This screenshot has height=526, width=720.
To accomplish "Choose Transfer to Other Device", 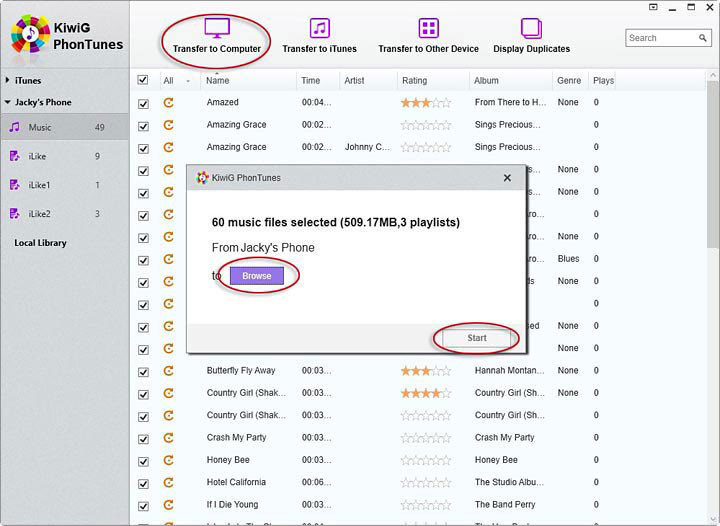I will coord(428,36).
